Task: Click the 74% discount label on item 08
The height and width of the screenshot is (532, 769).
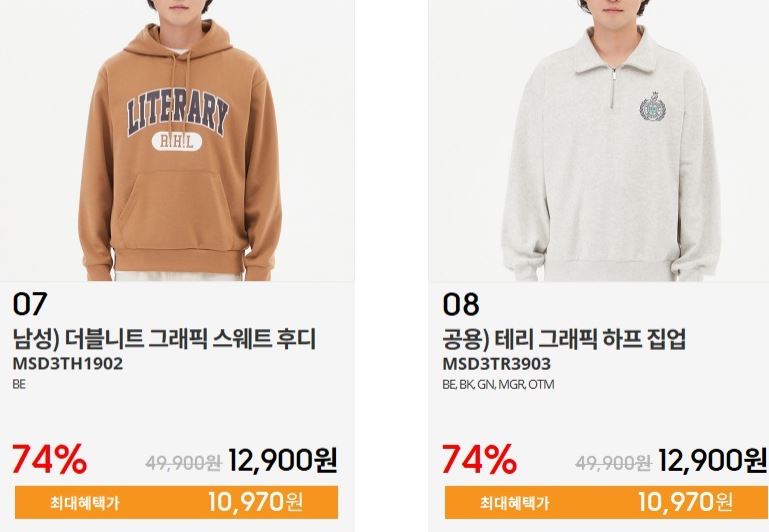Action: pos(479,459)
